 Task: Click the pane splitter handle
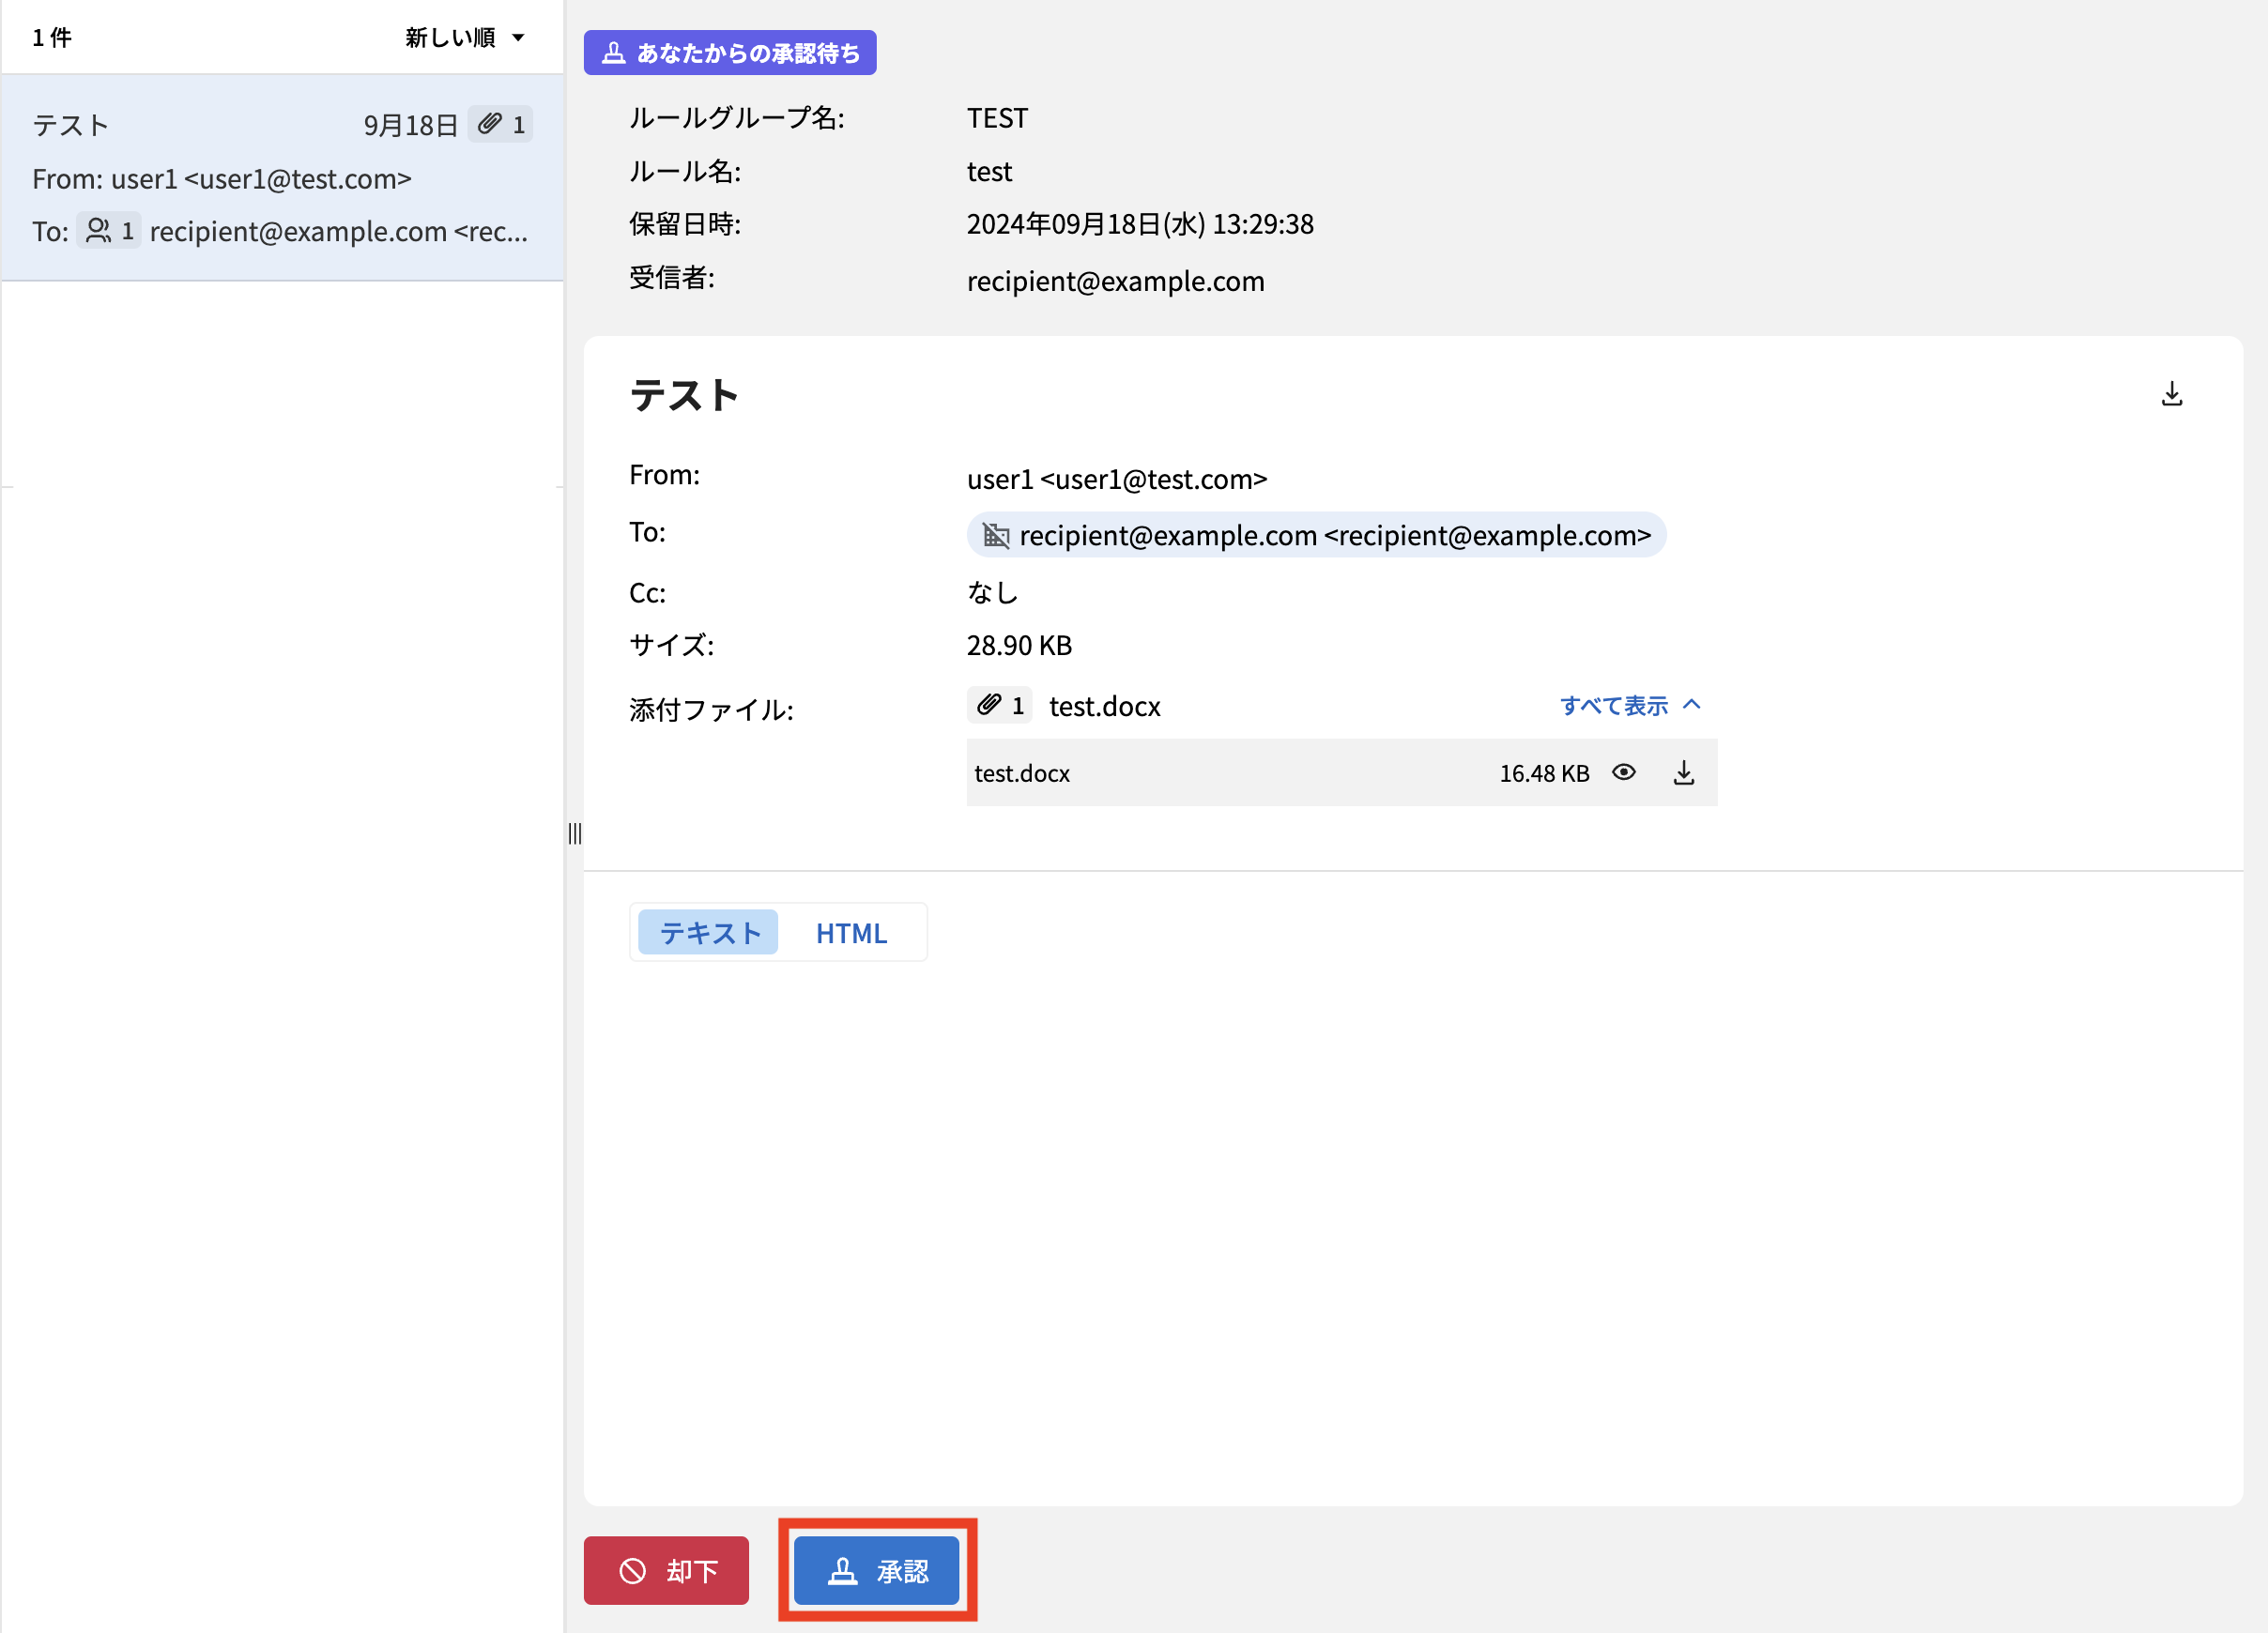pos(575,833)
